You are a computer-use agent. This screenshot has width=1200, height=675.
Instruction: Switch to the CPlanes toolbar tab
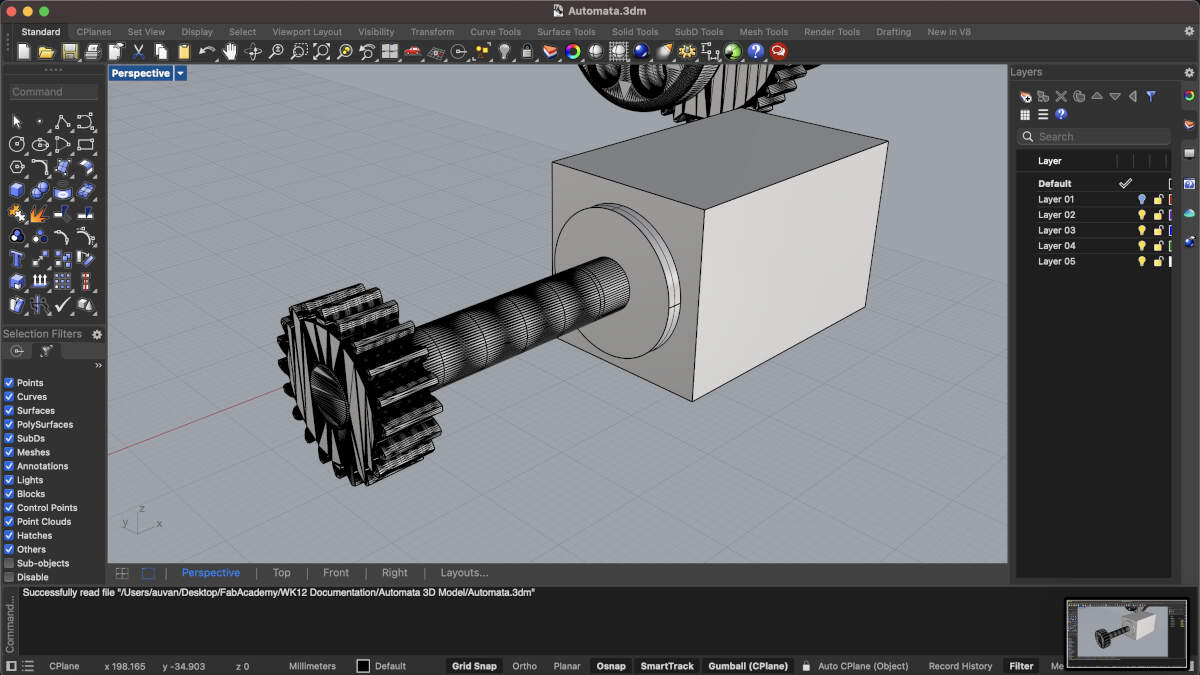pos(94,32)
